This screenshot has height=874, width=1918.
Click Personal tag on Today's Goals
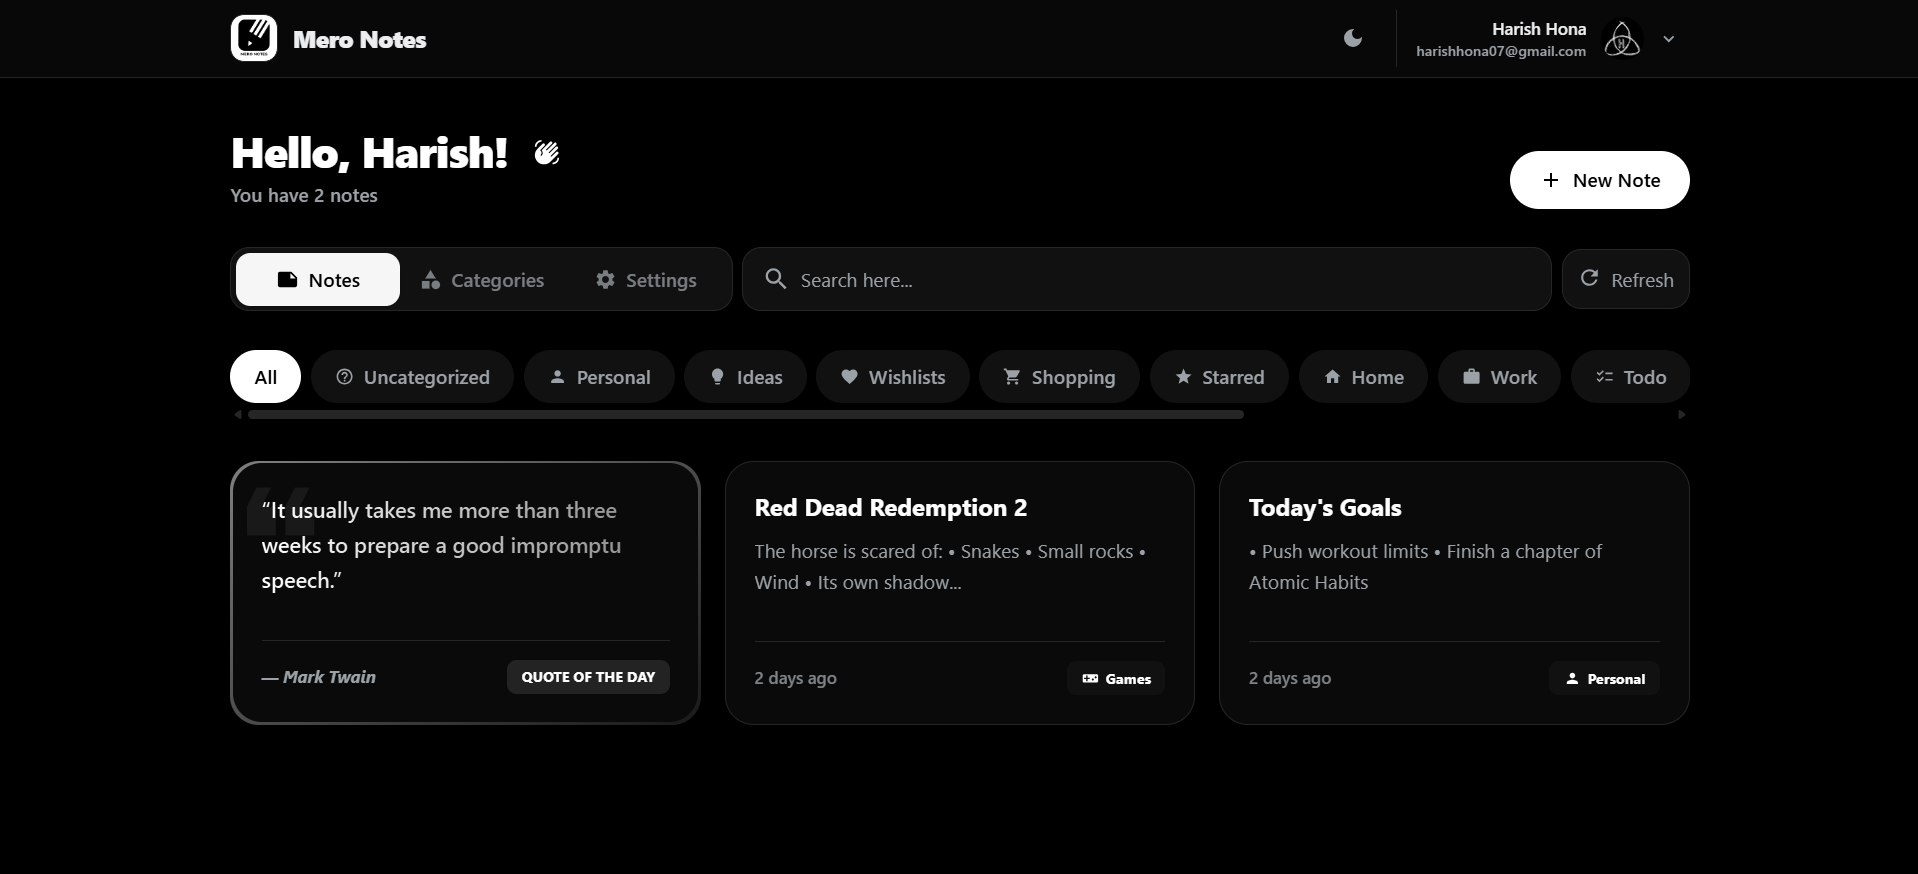coord(1604,678)
